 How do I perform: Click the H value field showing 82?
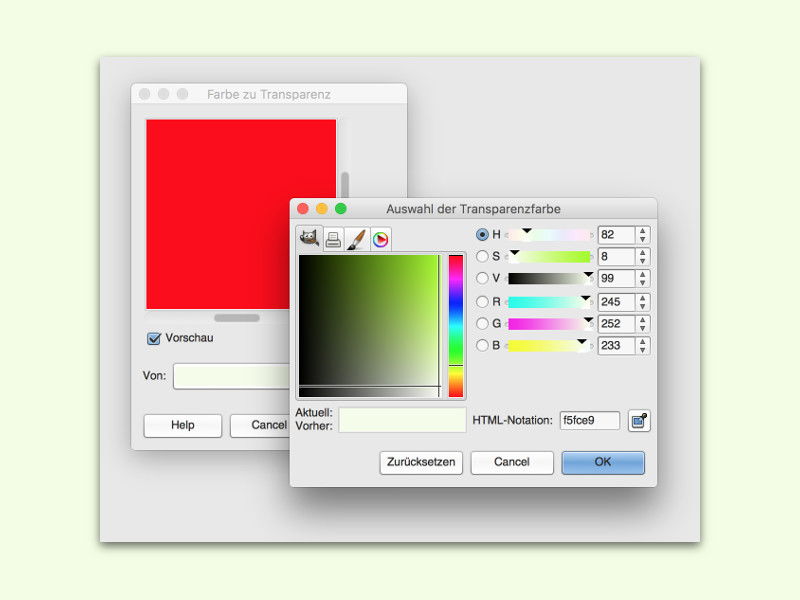click(x=616, y=235)
